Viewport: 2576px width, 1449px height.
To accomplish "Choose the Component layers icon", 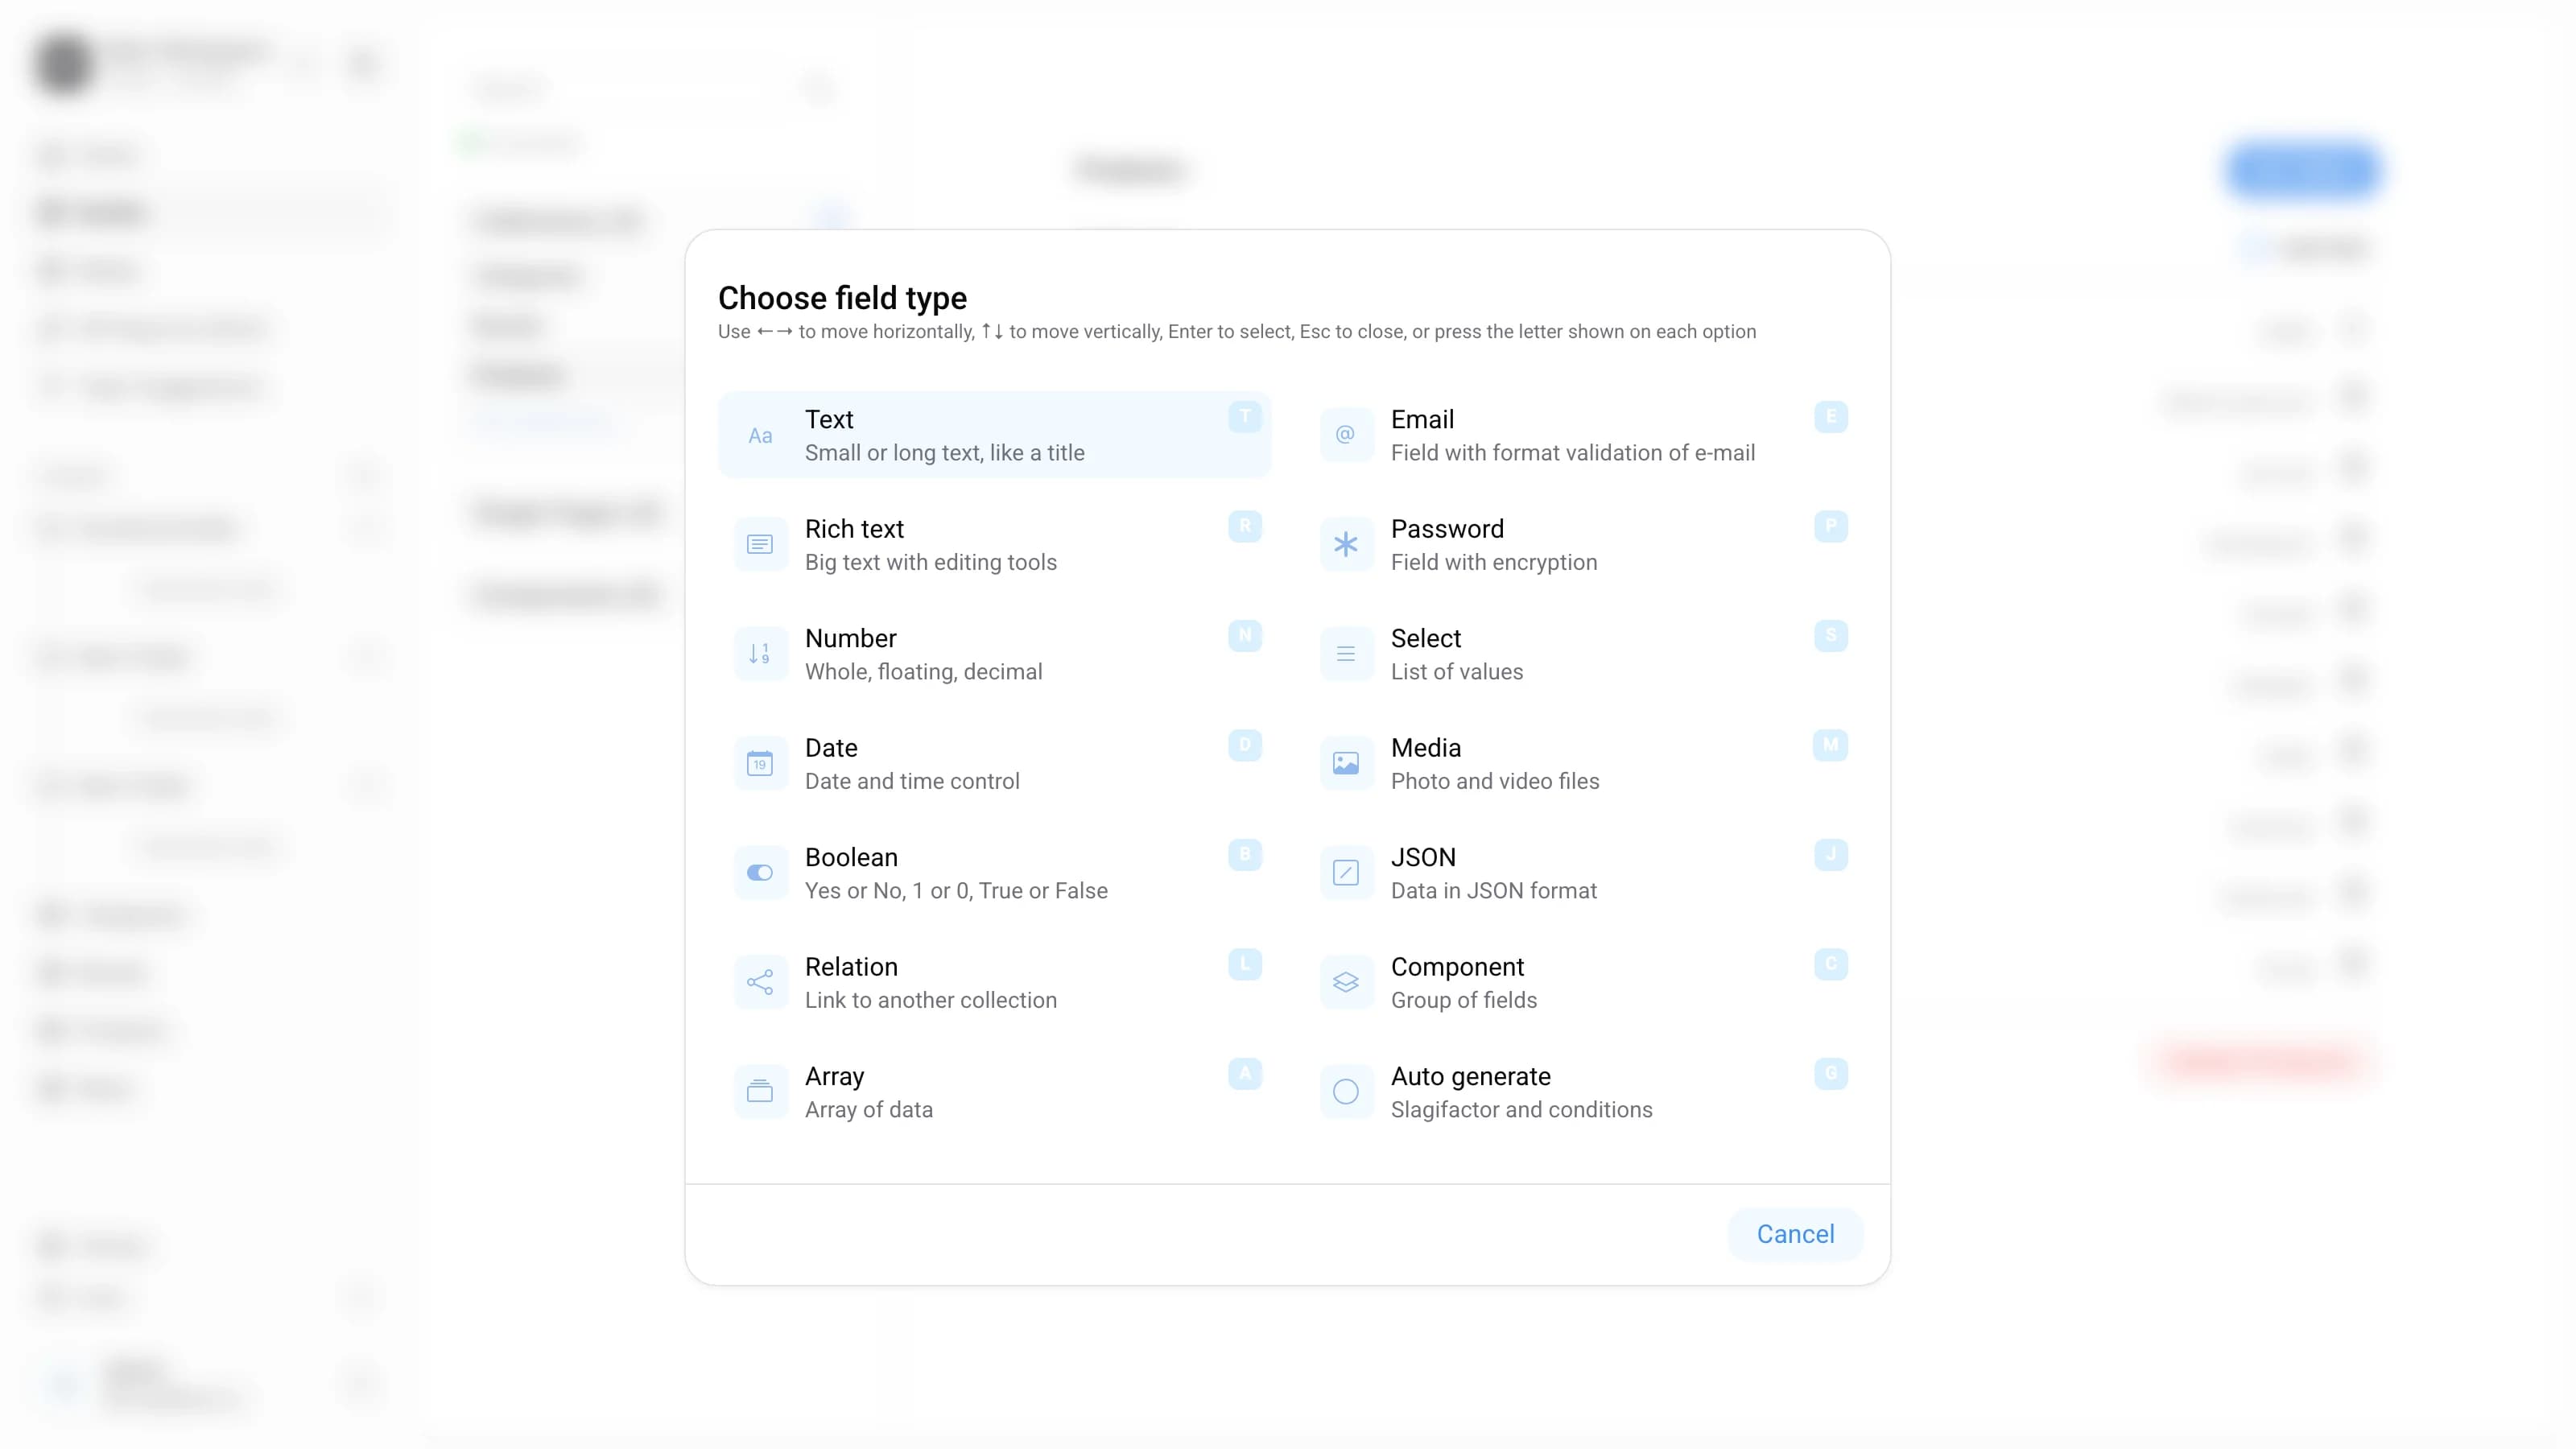I will click(x=1346, y=983).
